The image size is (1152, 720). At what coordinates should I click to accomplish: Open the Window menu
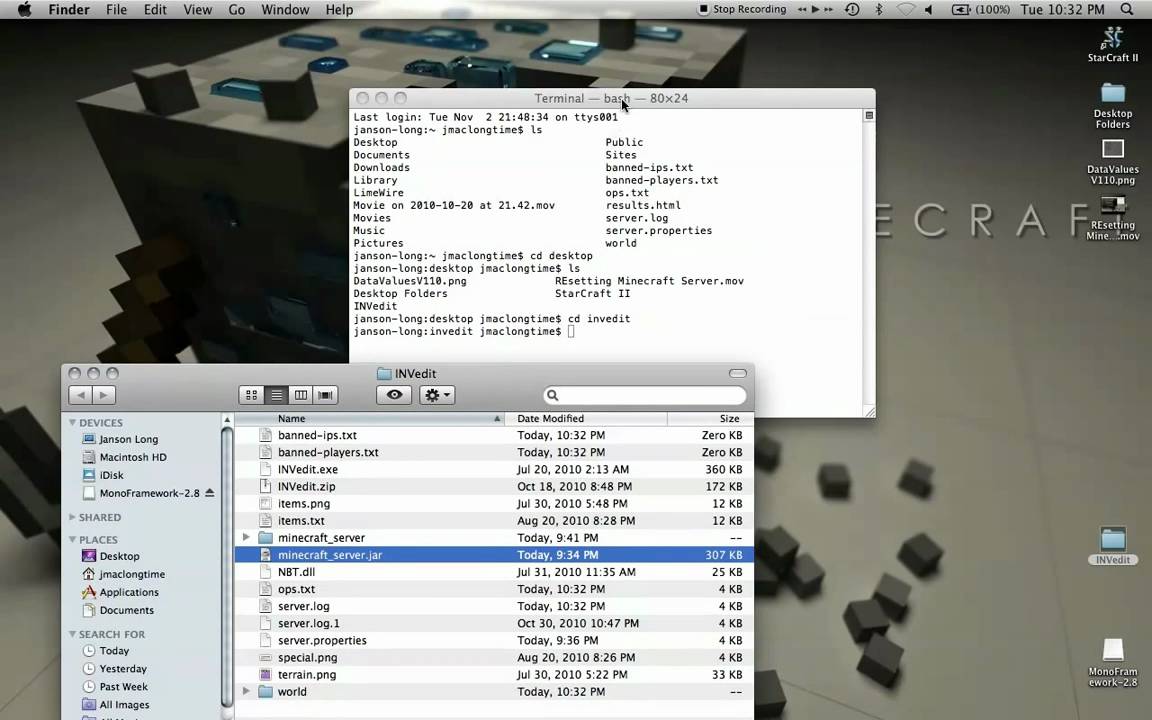point(285,10)
